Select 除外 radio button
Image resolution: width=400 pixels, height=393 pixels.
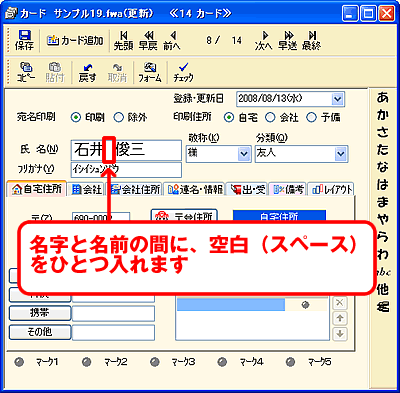point(119,117)
